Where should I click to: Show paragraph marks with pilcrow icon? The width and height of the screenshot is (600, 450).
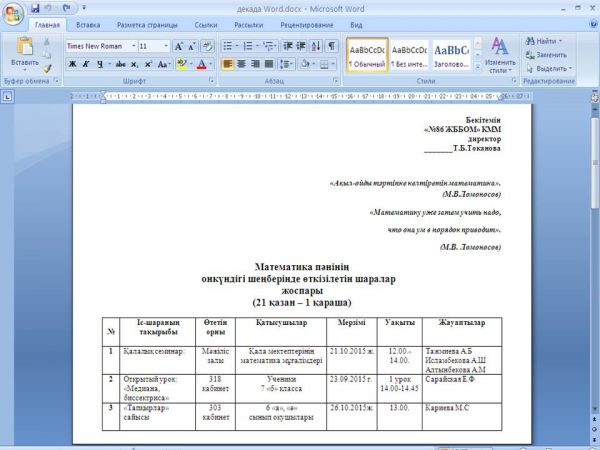point(331,46)
